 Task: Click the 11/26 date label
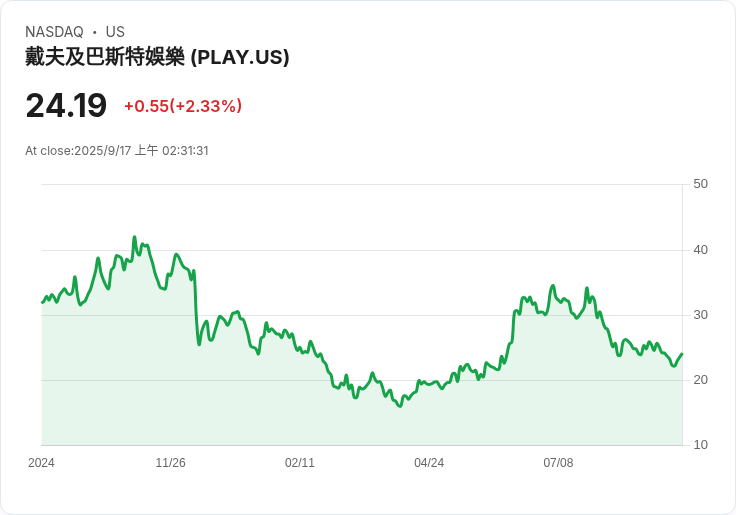pos(170,463)
